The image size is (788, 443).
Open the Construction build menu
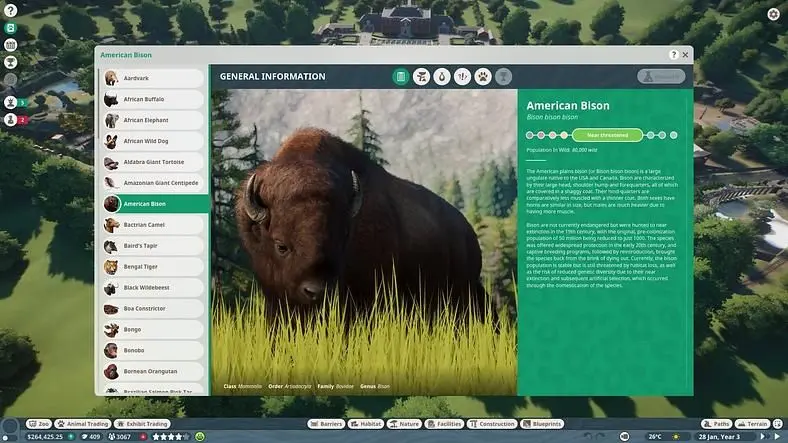pos(492,424)
